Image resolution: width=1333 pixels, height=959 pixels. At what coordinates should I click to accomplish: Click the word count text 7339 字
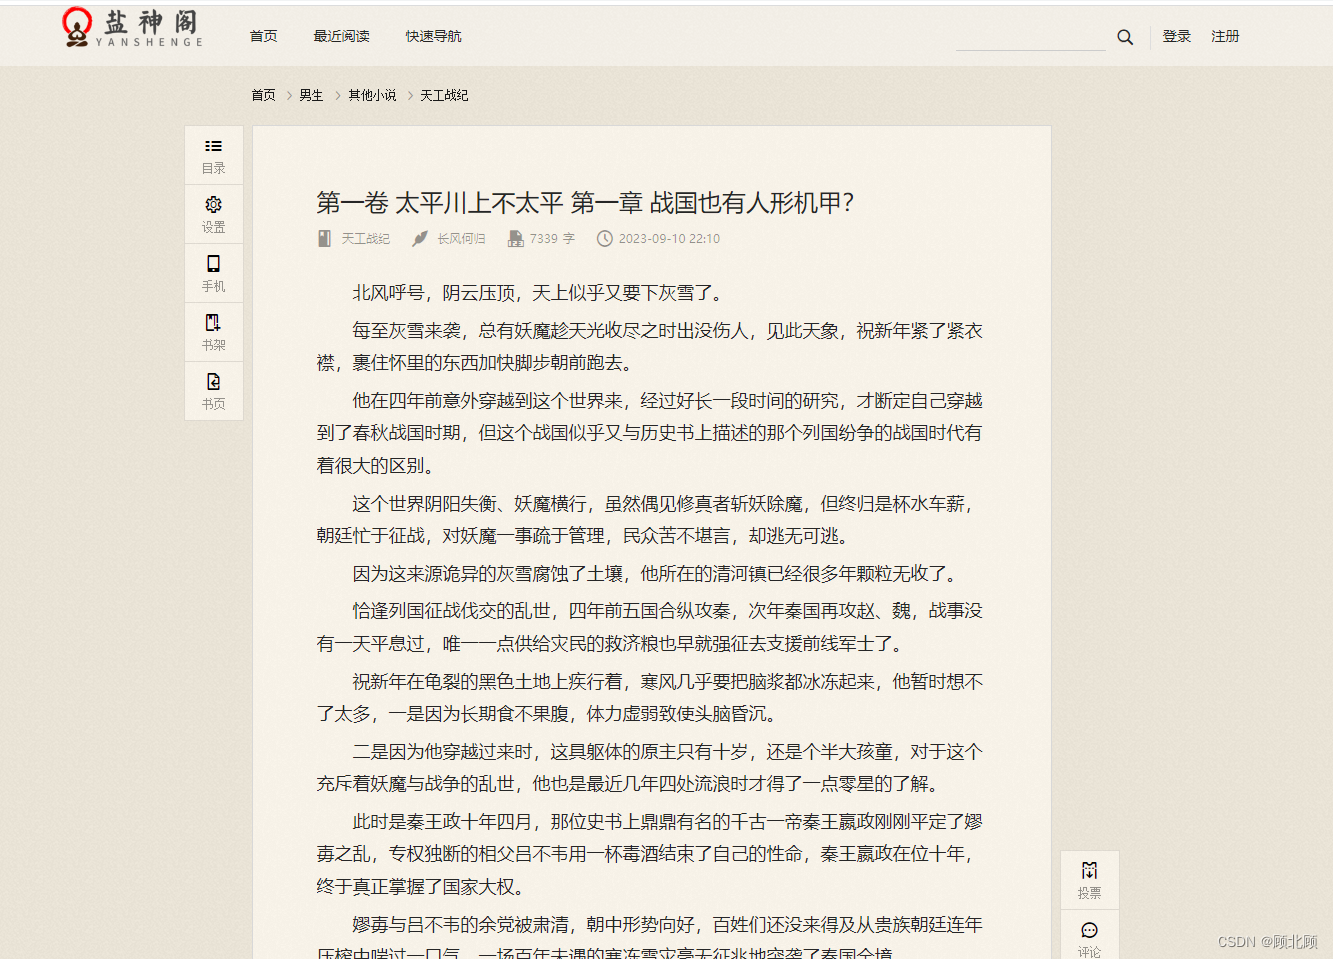552,239
